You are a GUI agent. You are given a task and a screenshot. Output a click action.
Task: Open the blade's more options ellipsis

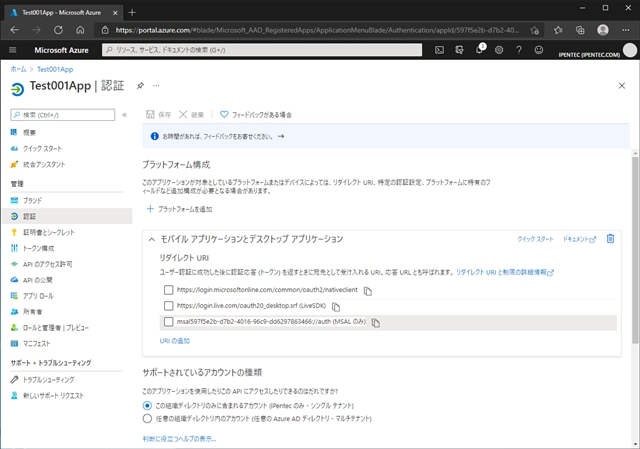[x=156, y=86]
